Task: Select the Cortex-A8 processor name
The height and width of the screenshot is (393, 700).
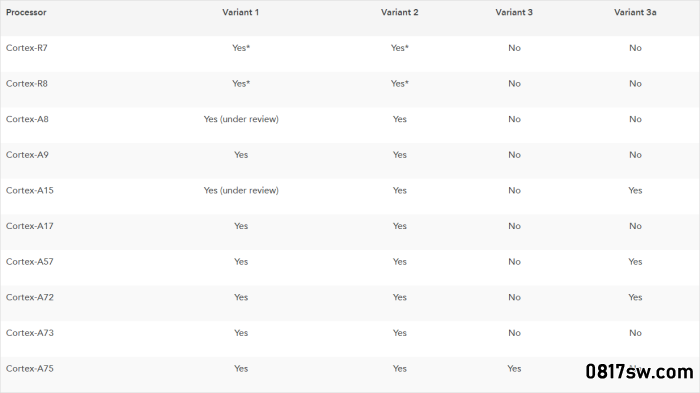Action: pos(27,119)
